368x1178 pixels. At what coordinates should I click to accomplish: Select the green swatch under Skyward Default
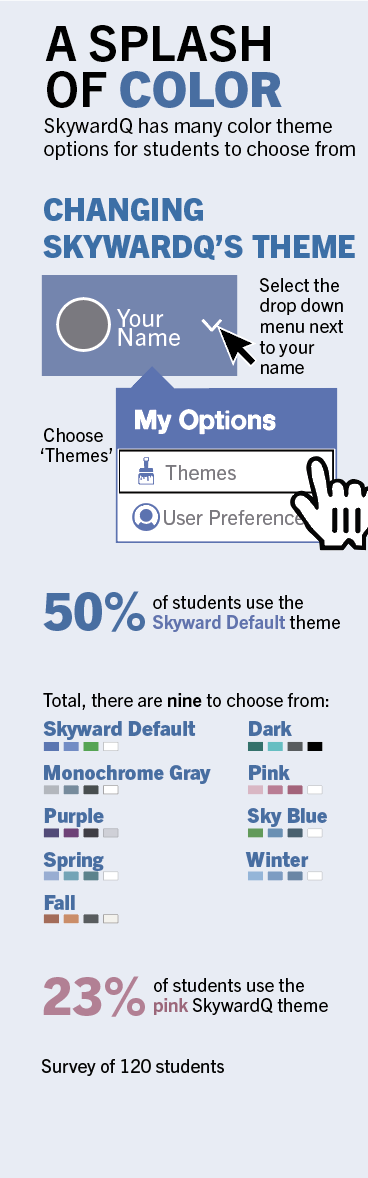pos(91,747)
